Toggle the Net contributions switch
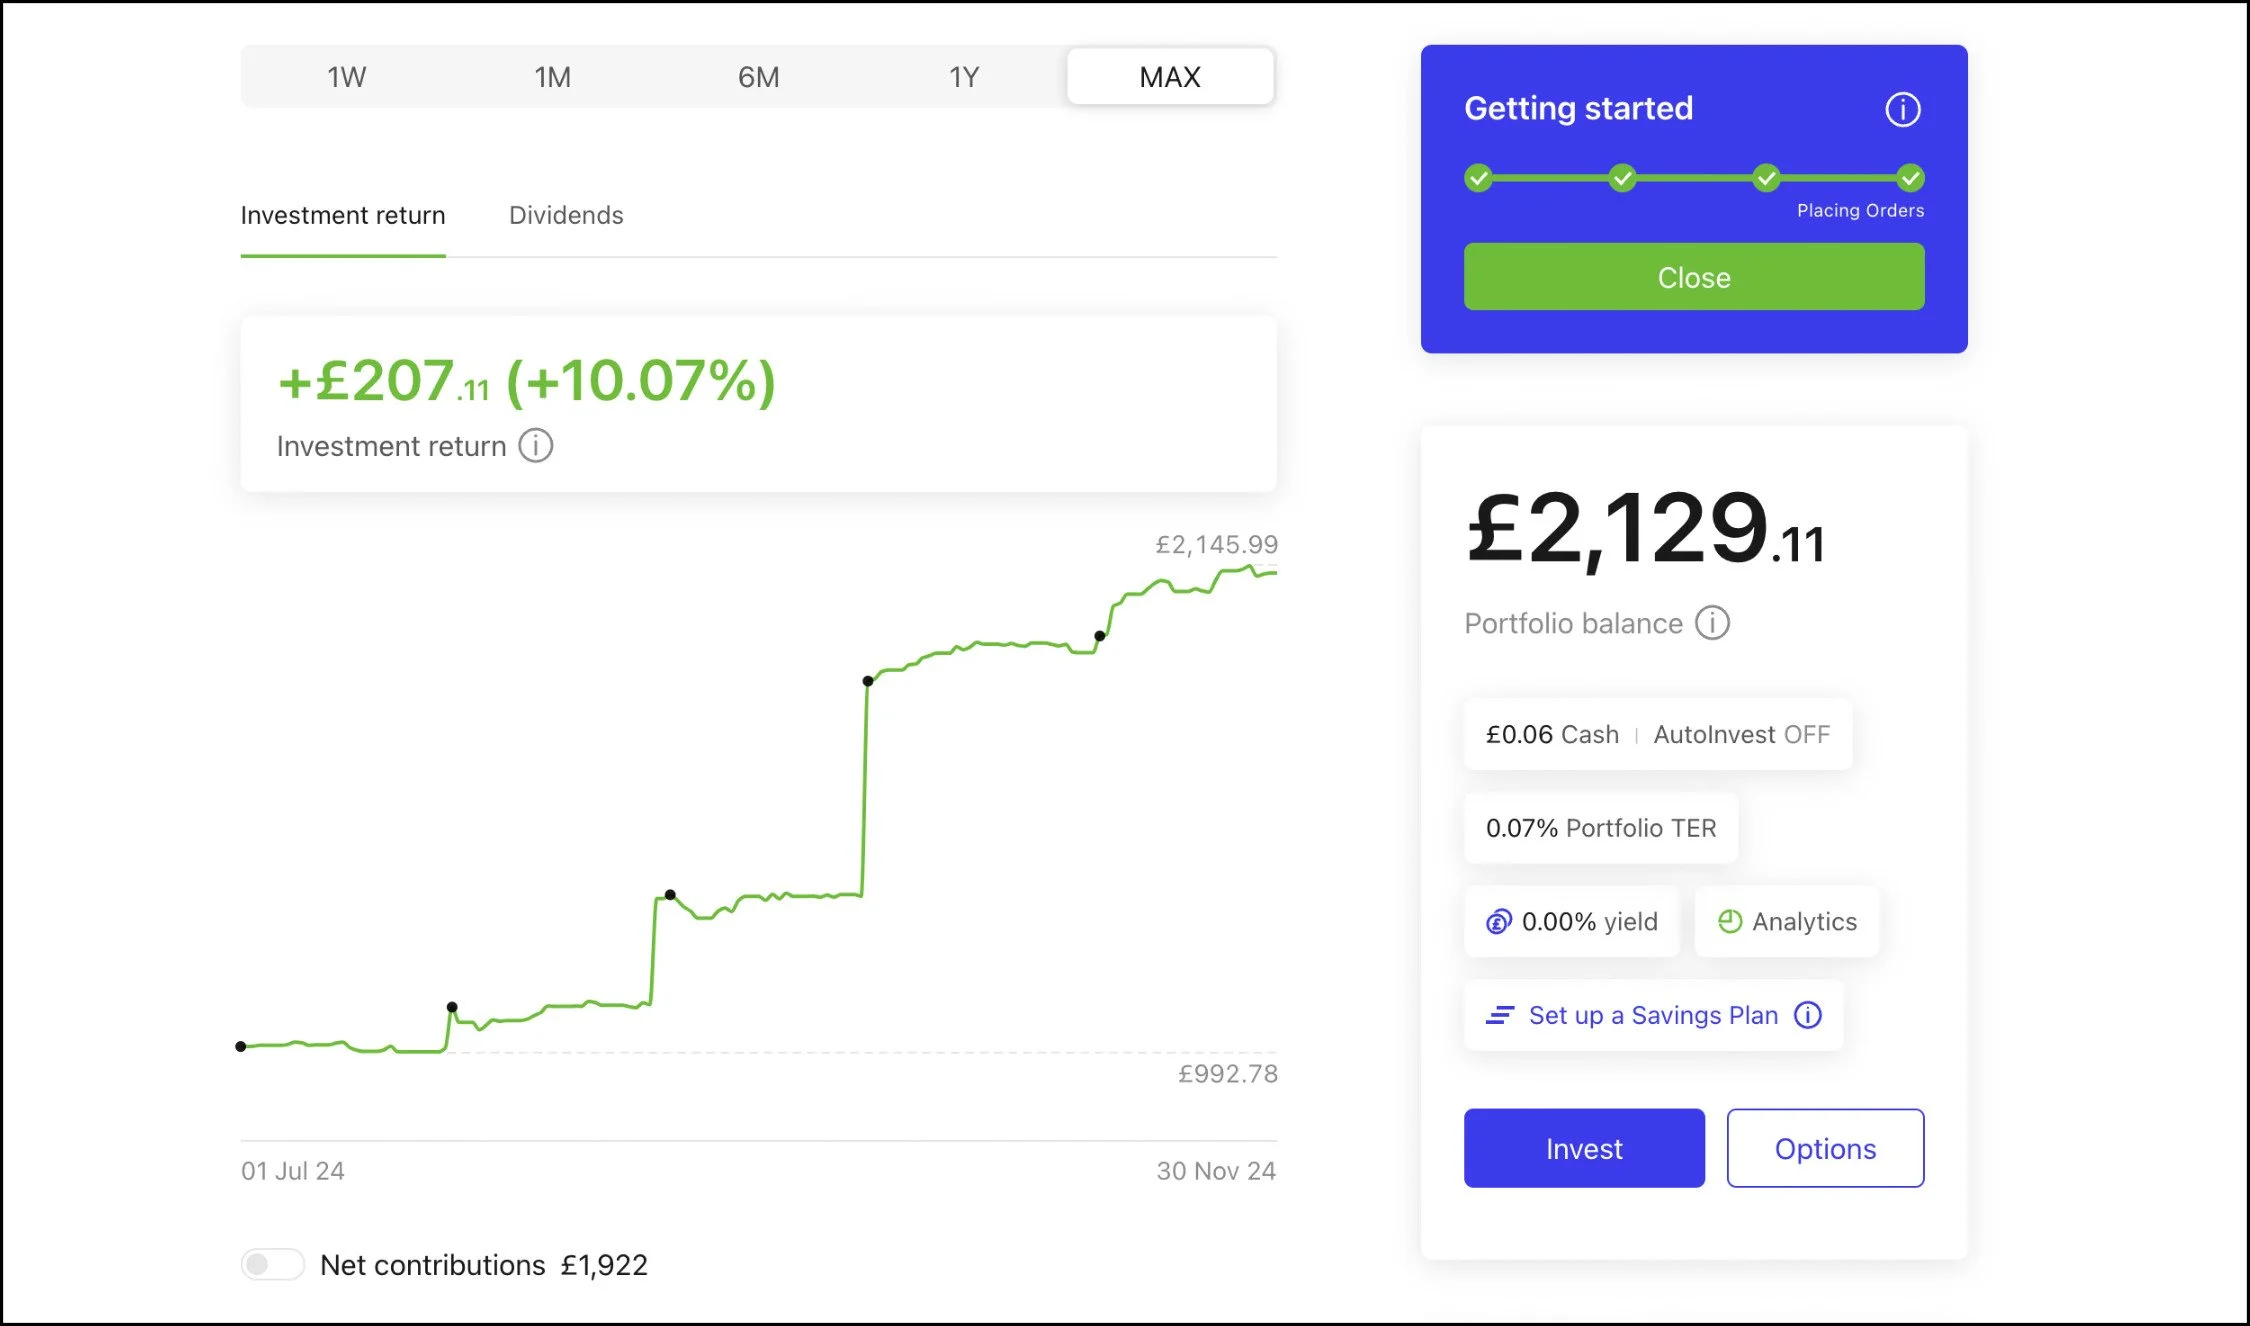 [x=272, y=1264]
